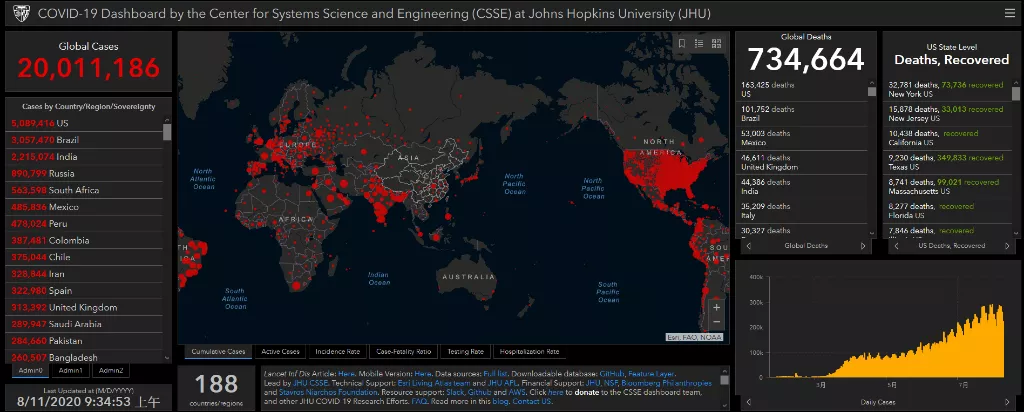Screen dimensions: 1024x412
Task: Click the JHU shield logo
Action: coord(21,13)
